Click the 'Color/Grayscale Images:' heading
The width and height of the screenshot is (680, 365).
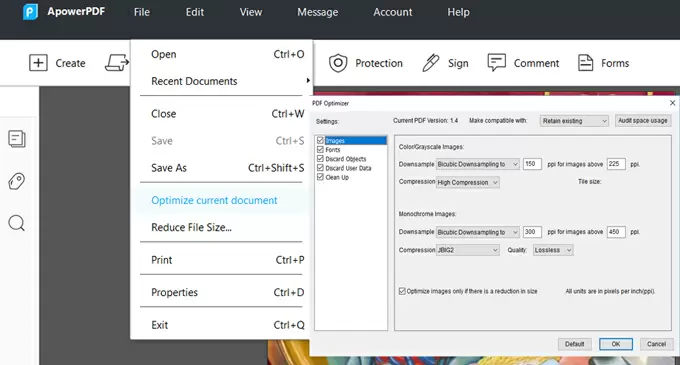click(431, 147)
